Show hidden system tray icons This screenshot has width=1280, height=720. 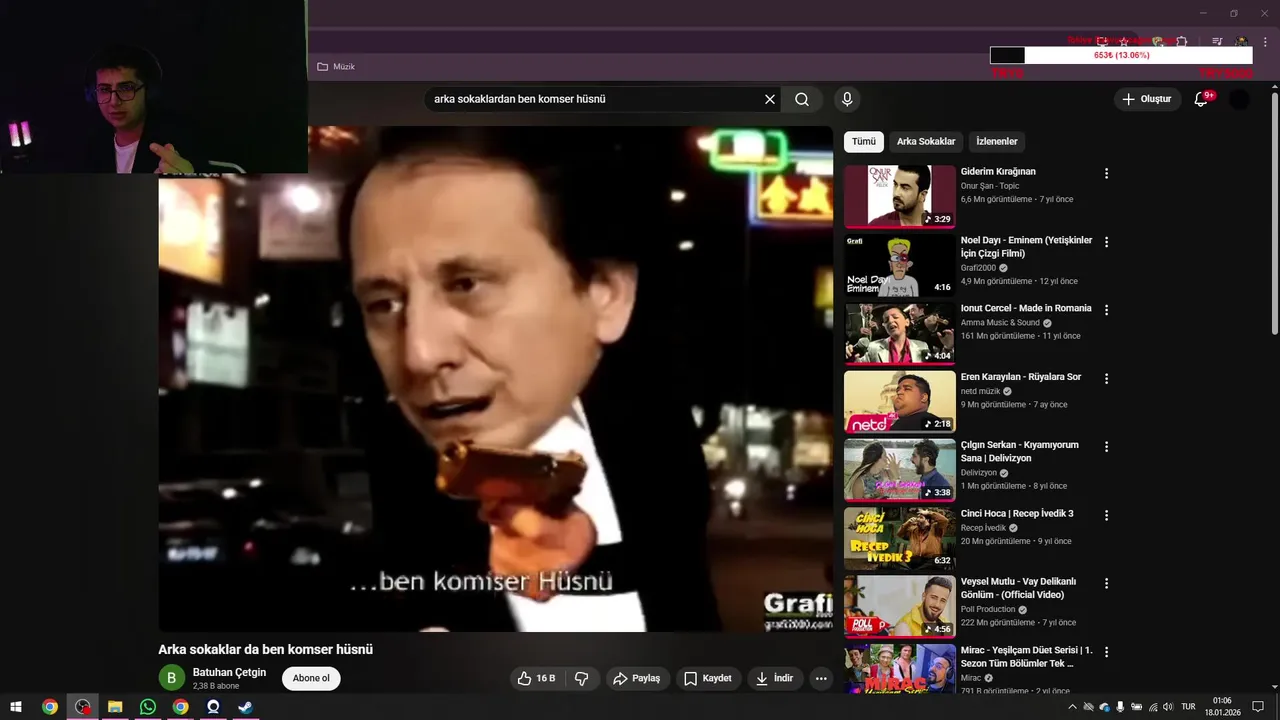(1072, 707)
